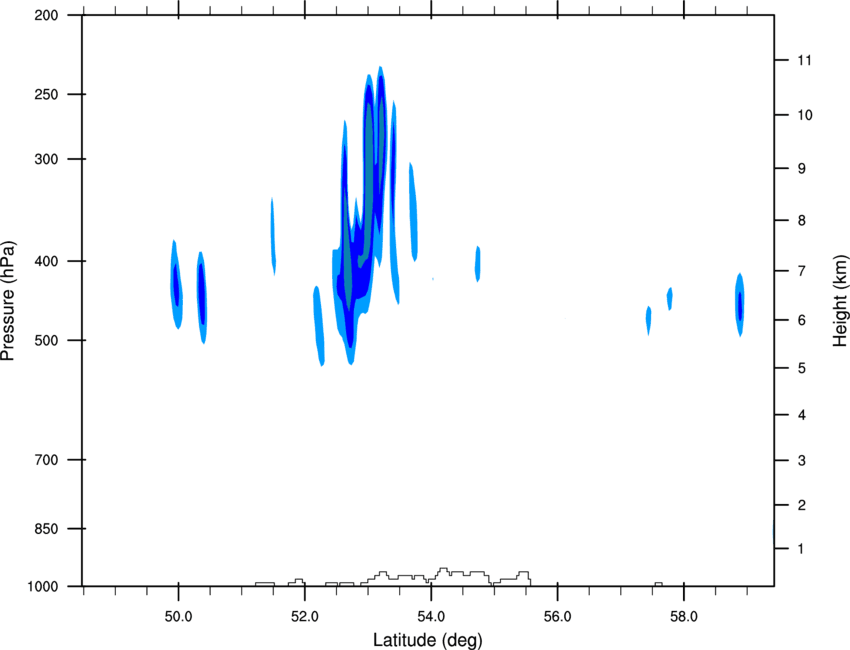Screen dimensions: 850x650
Task: Click the height axis label '9'
Action: click(802, 169)
